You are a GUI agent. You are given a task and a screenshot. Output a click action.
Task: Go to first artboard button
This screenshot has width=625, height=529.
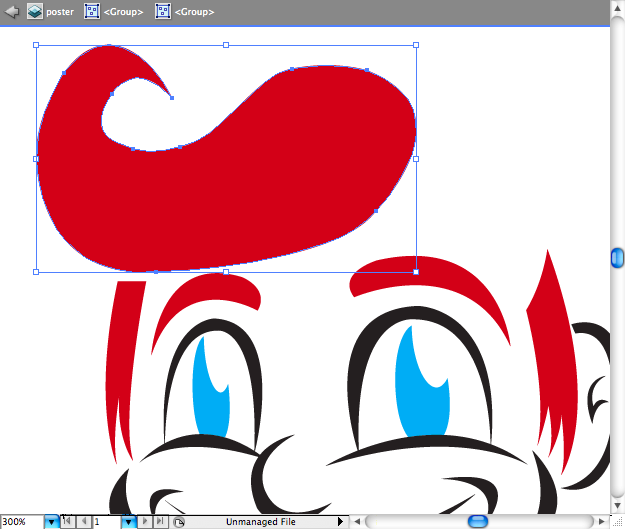tap(67, 521)
